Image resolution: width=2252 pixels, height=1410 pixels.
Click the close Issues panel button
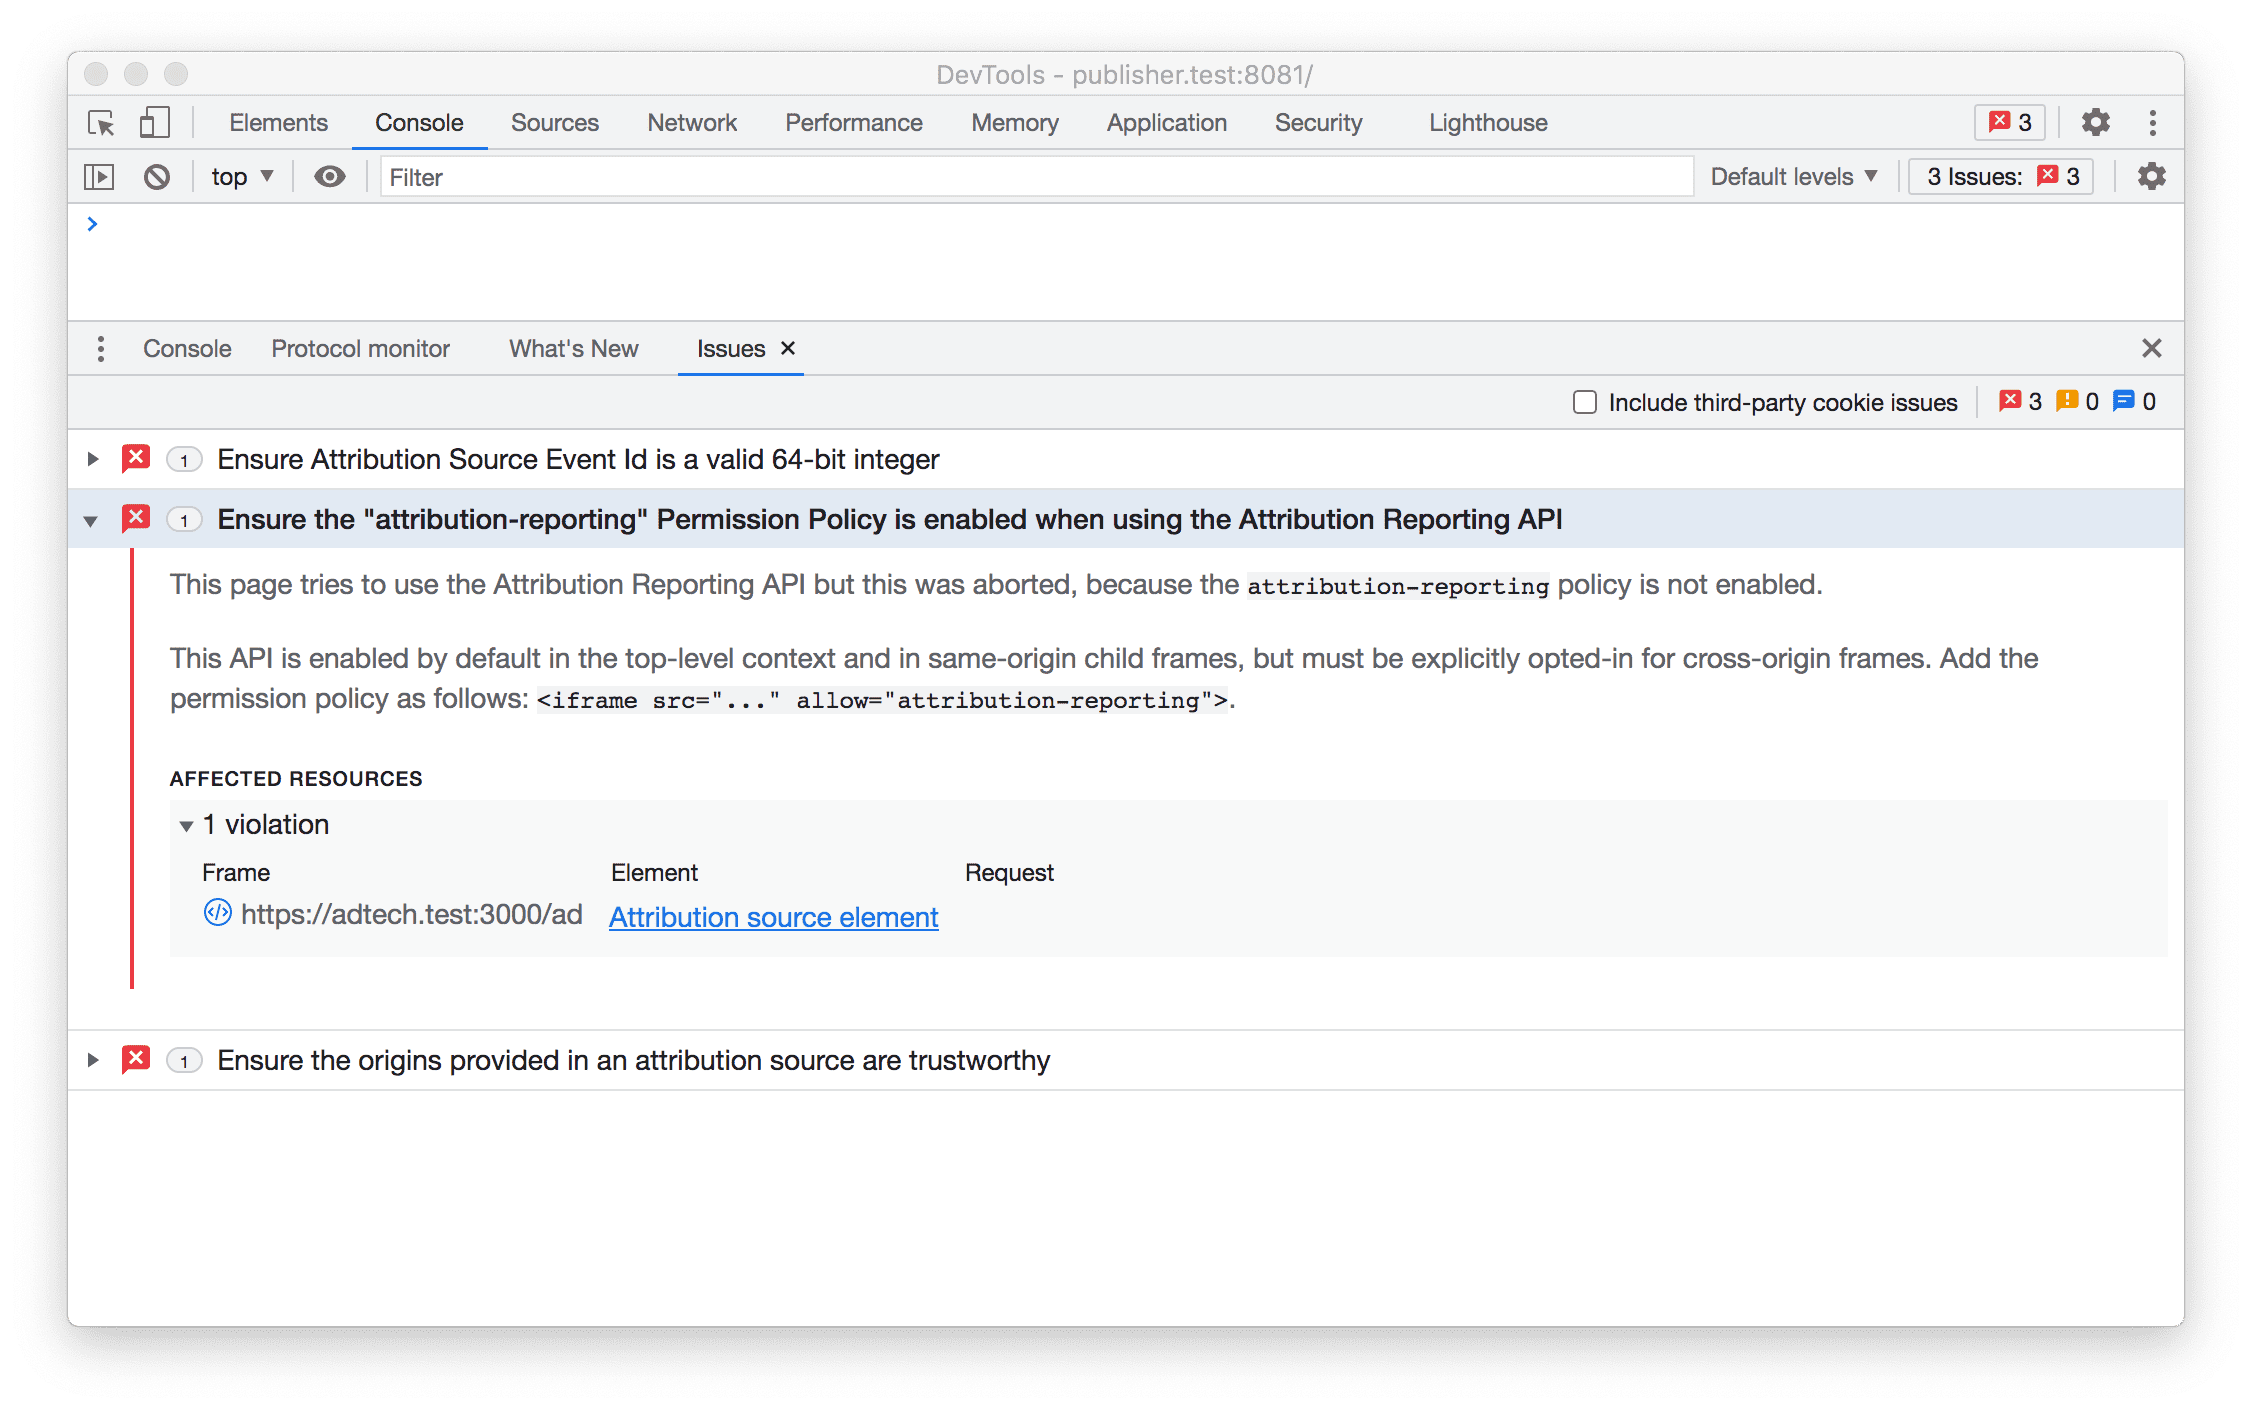point(787,346)
